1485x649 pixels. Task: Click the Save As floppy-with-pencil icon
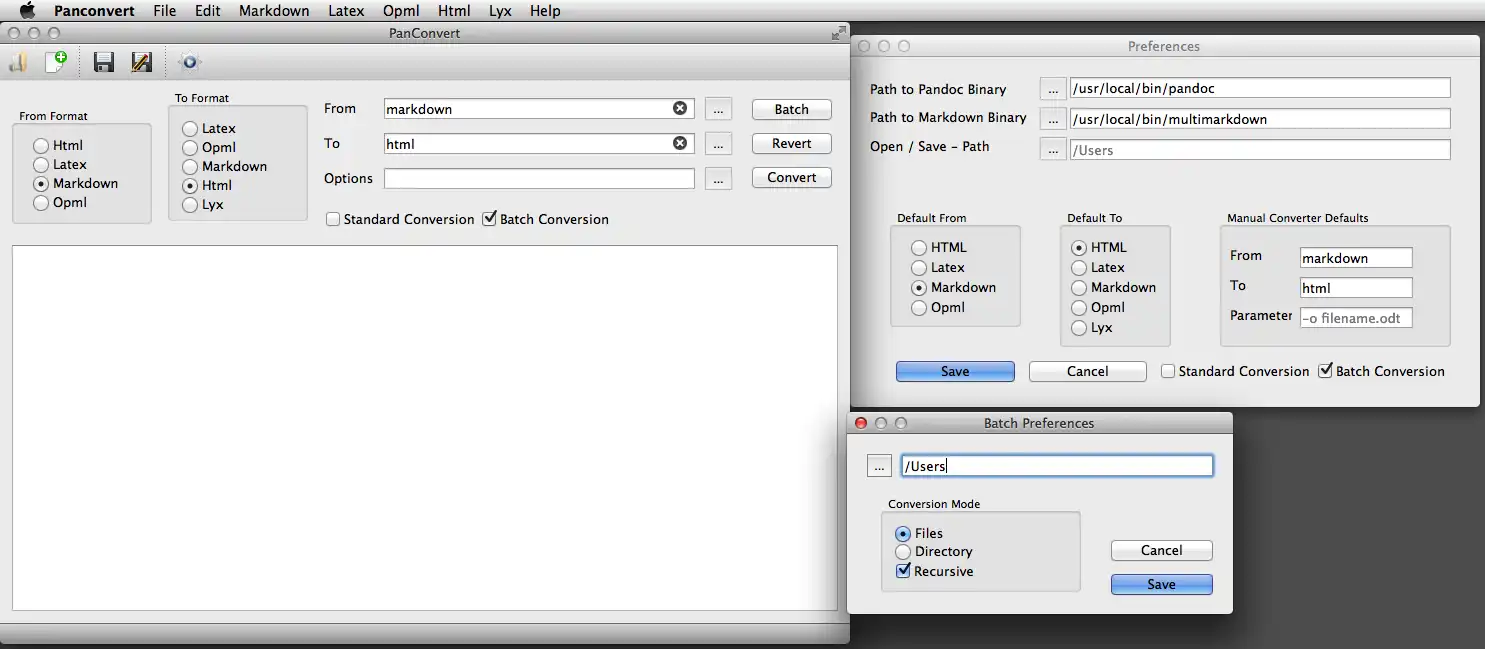[141, 63]
